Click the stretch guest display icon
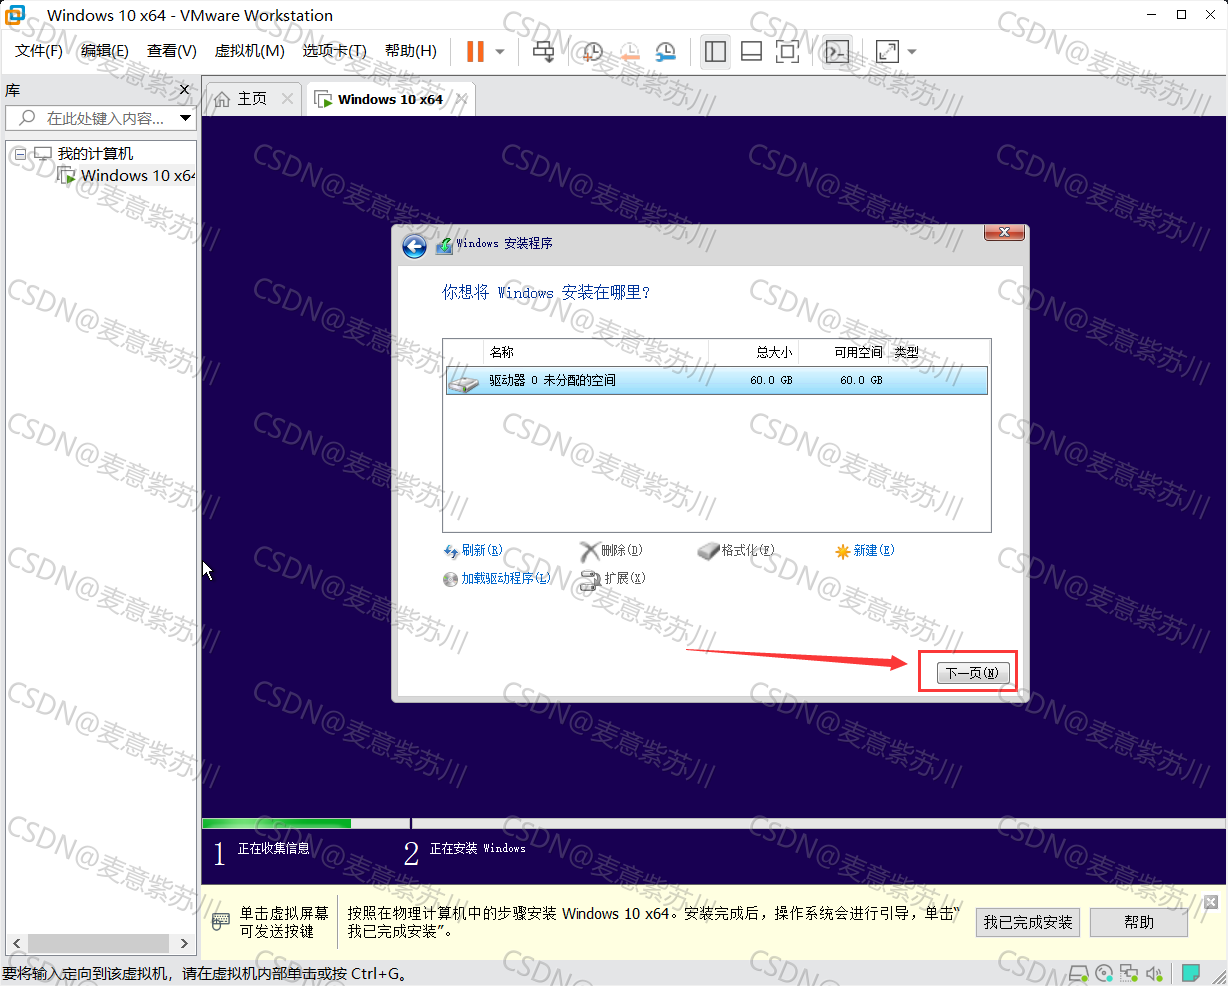The height and width of the screenshot is (986, 1228). [x=887, y=51]
